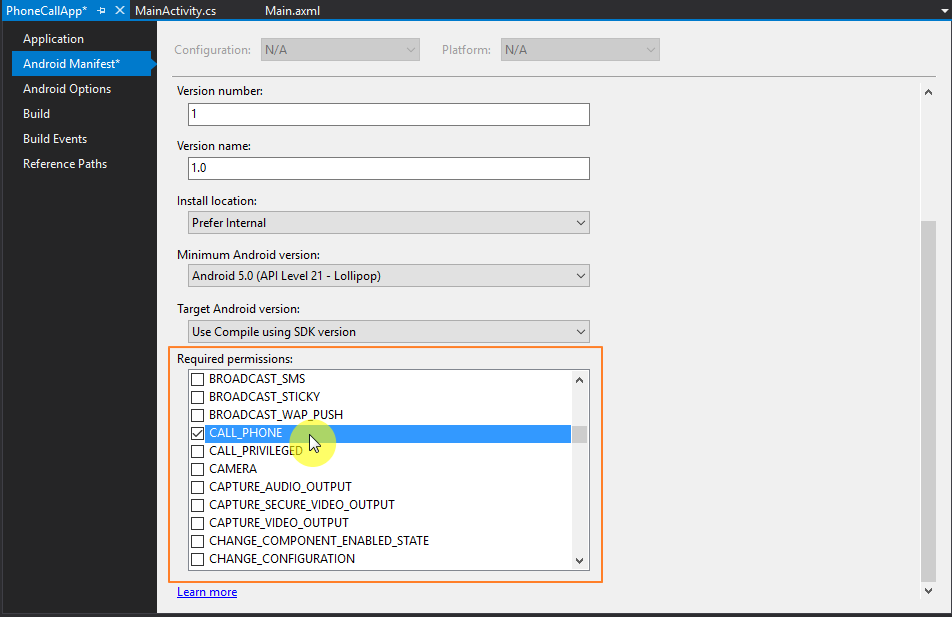952x617 pixels.
Task: Click the page vertical scrollbar thumb
Action: click(x=928, y=401)
